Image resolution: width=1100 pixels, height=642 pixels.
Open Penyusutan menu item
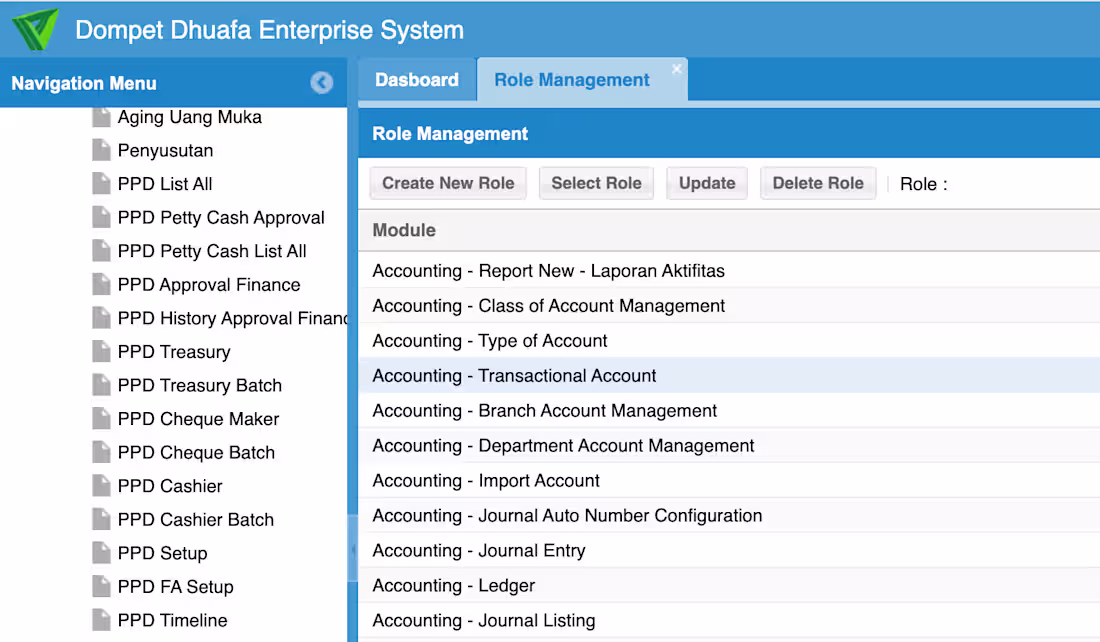coord(166,150)
